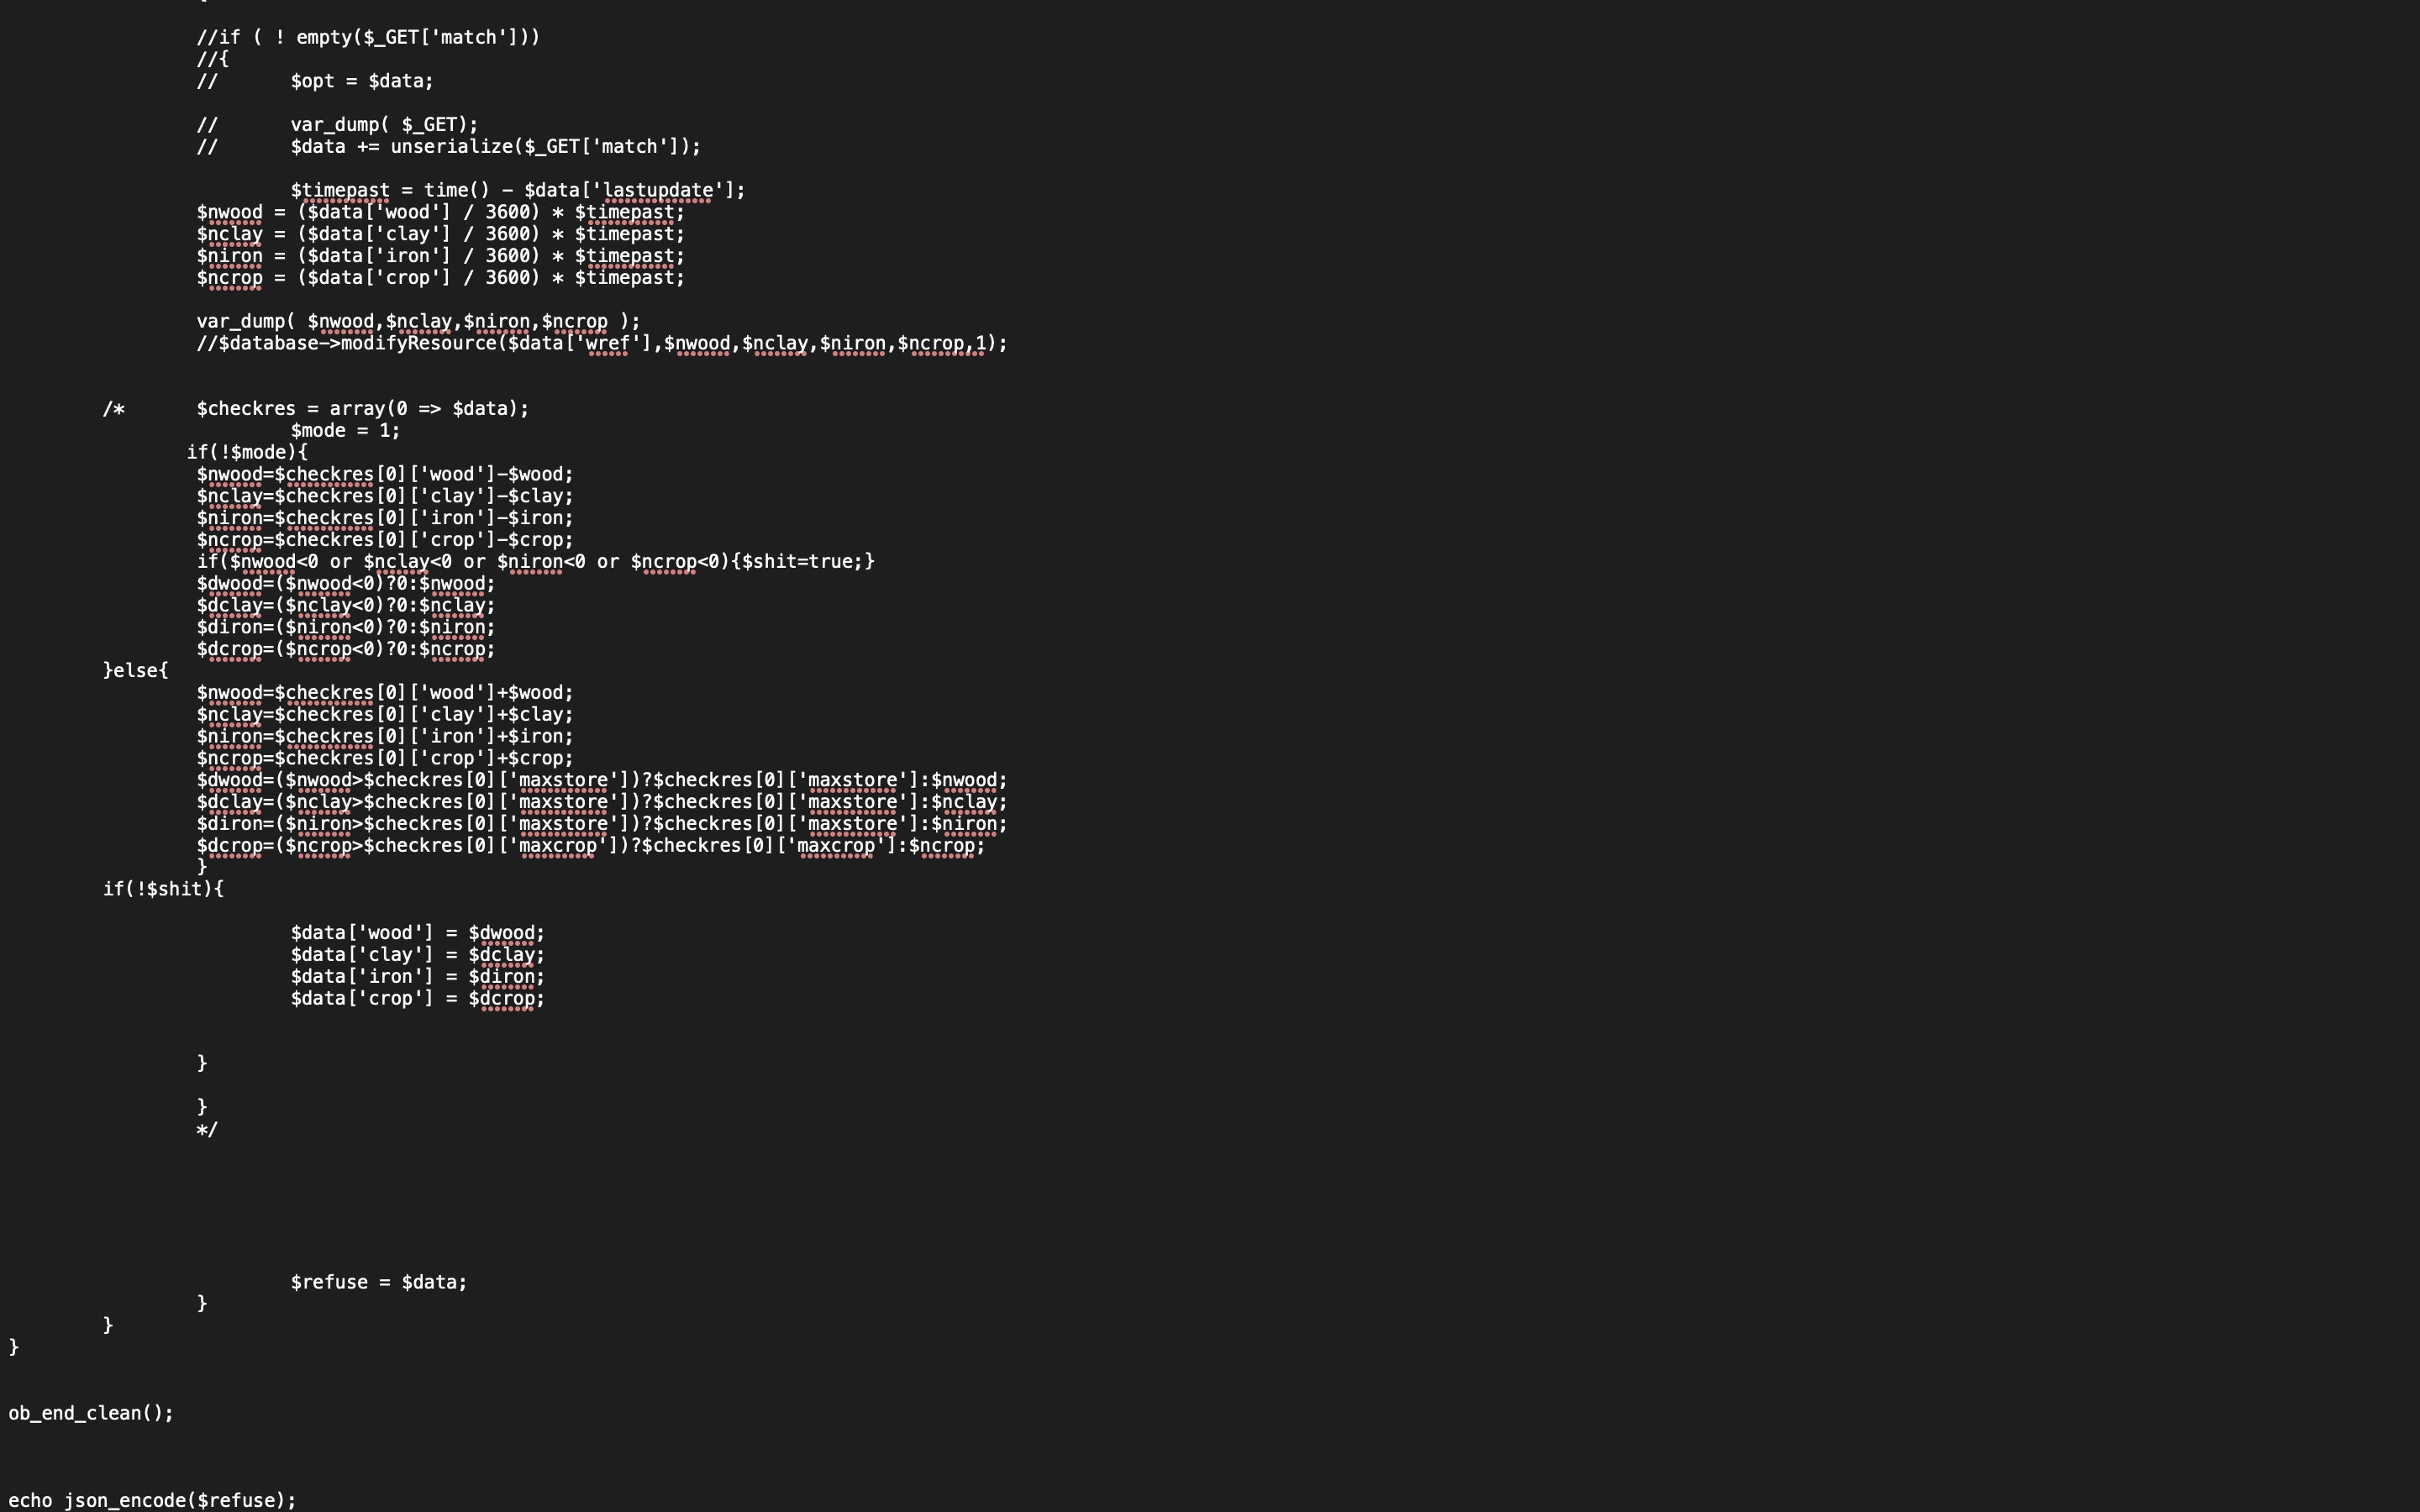Click the commented $data += unserialize line
Viewport: 2420px width, 1512px height.
[495, 146]
